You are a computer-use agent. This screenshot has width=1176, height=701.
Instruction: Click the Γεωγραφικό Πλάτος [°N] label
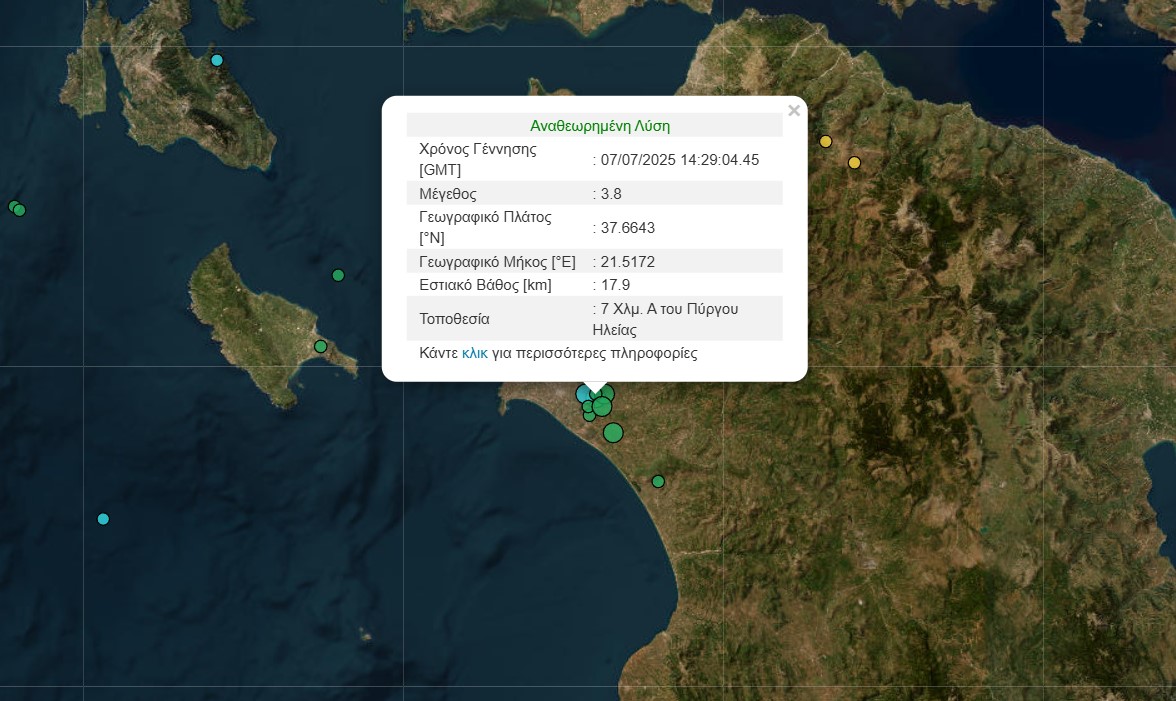coord(485,227)
